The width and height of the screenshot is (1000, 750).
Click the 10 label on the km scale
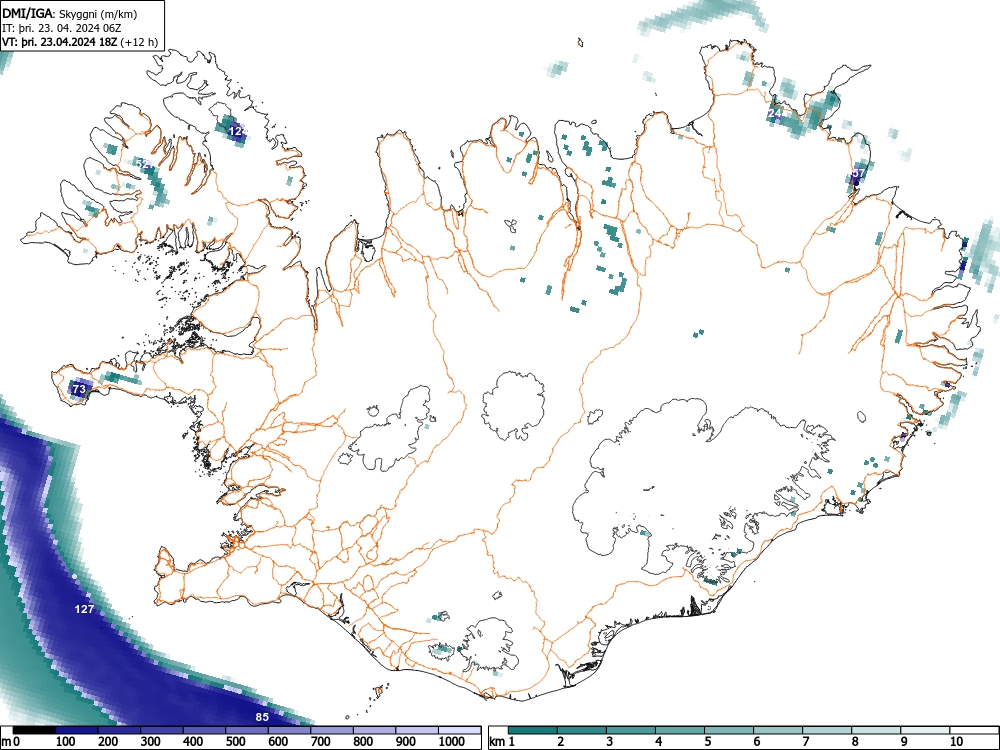tap(957, 742)
